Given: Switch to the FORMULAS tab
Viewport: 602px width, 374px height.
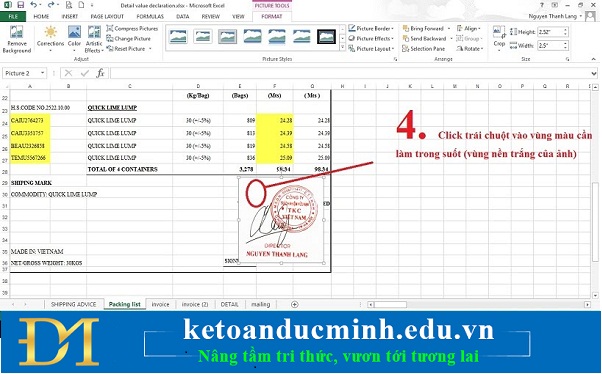Looking at the screenshot, I should tap(150, 17).
